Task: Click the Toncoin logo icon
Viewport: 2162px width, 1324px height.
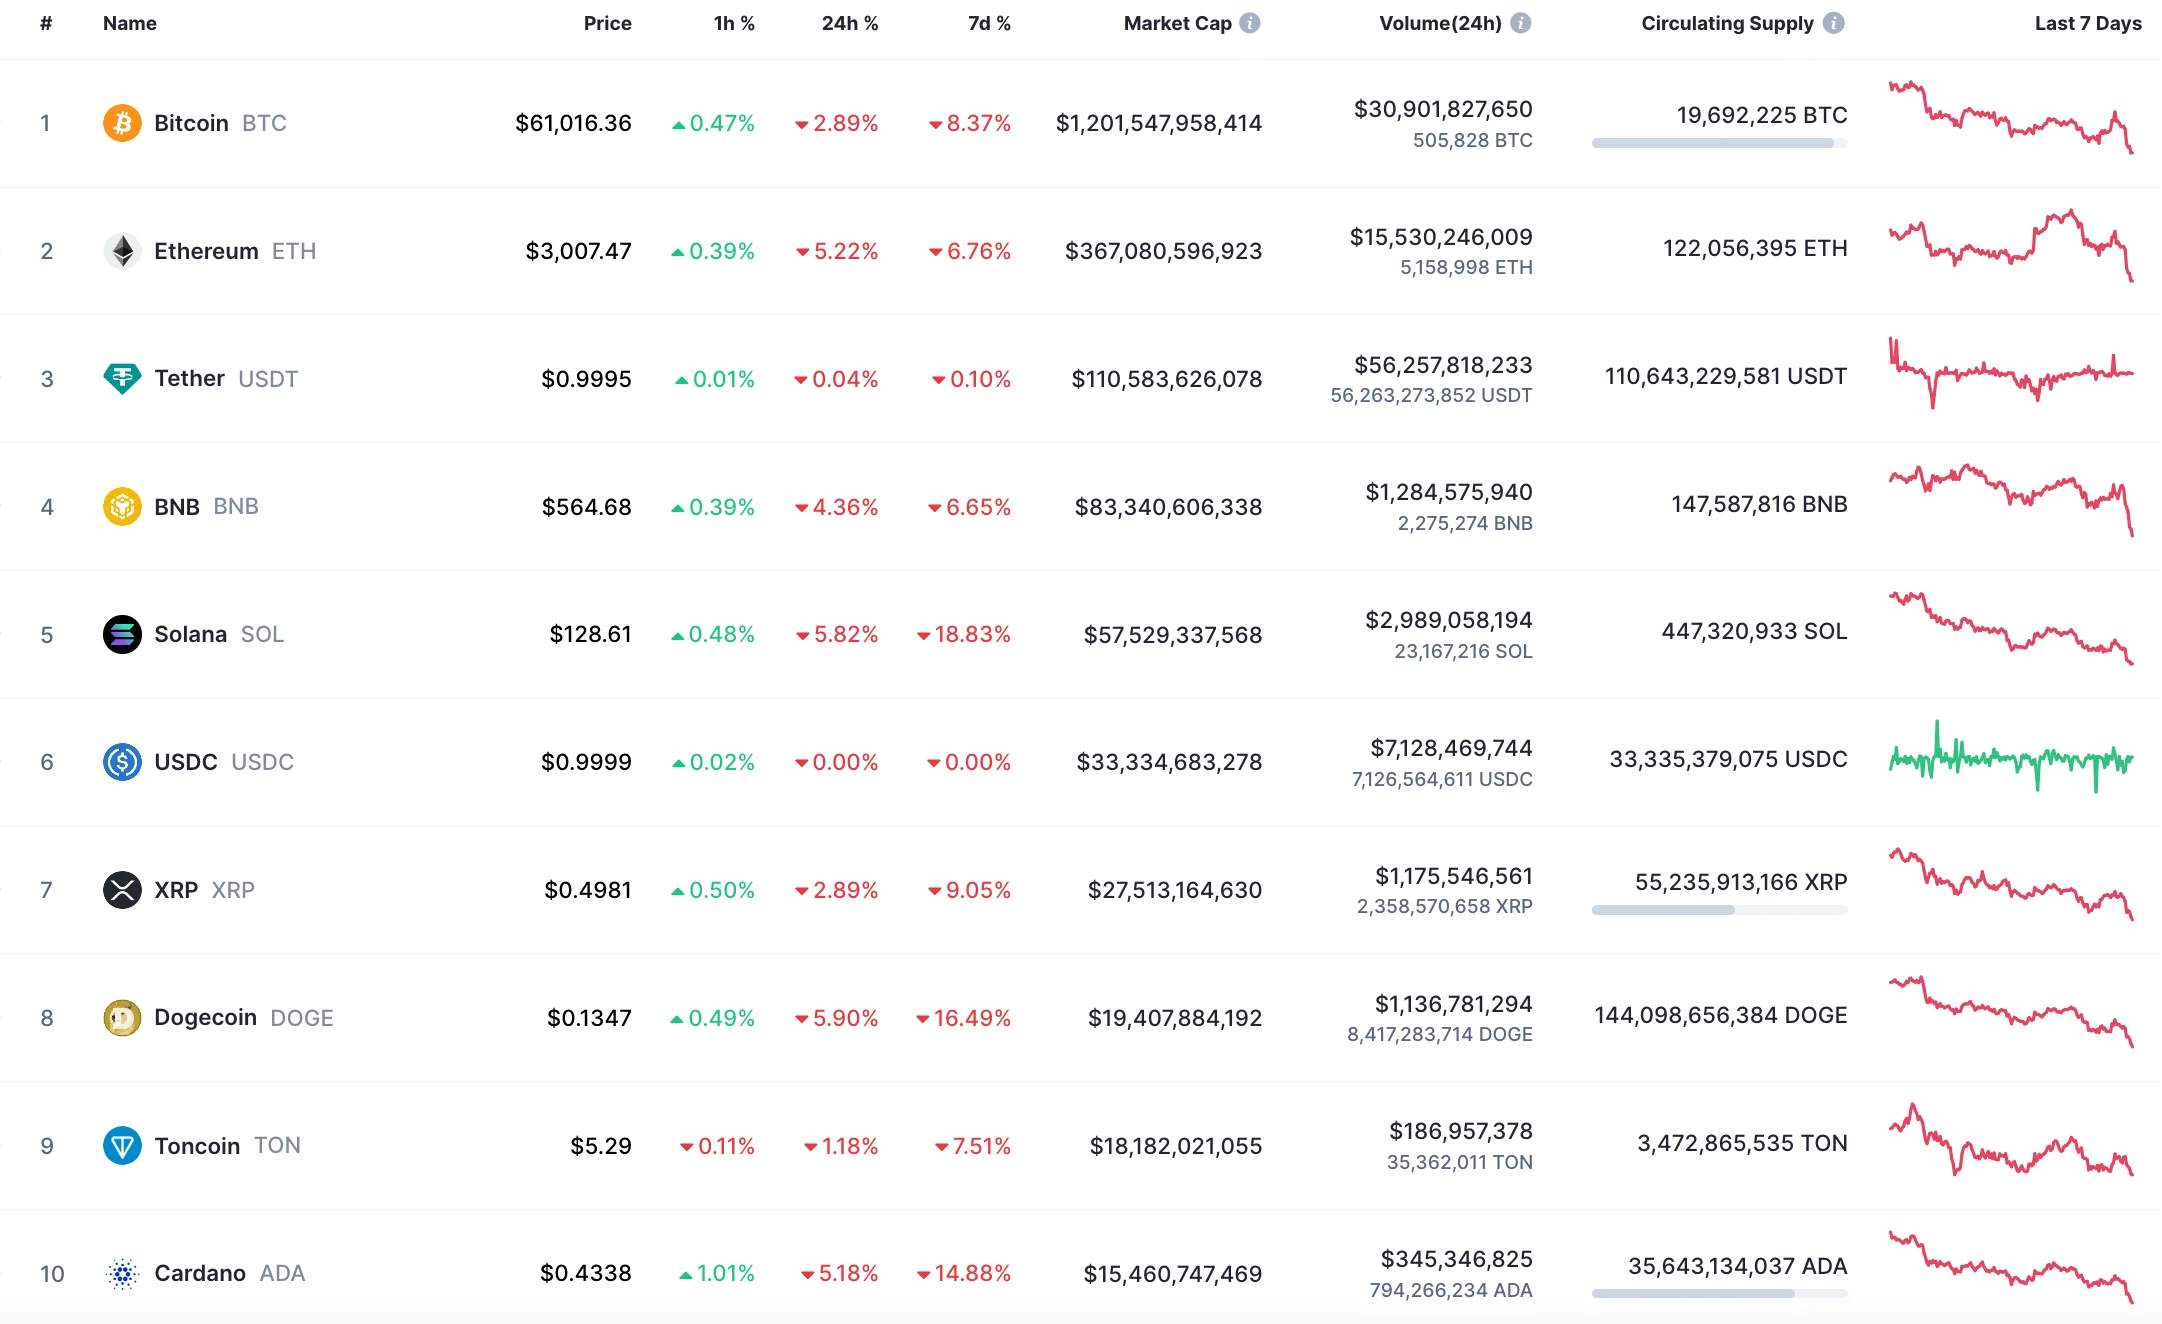Action: [122, 1146]
